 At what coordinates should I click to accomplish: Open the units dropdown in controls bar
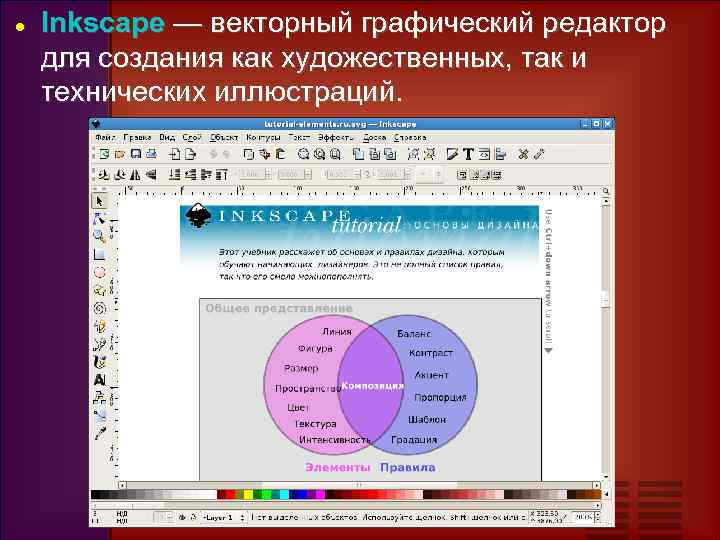(x=428, y=174)
